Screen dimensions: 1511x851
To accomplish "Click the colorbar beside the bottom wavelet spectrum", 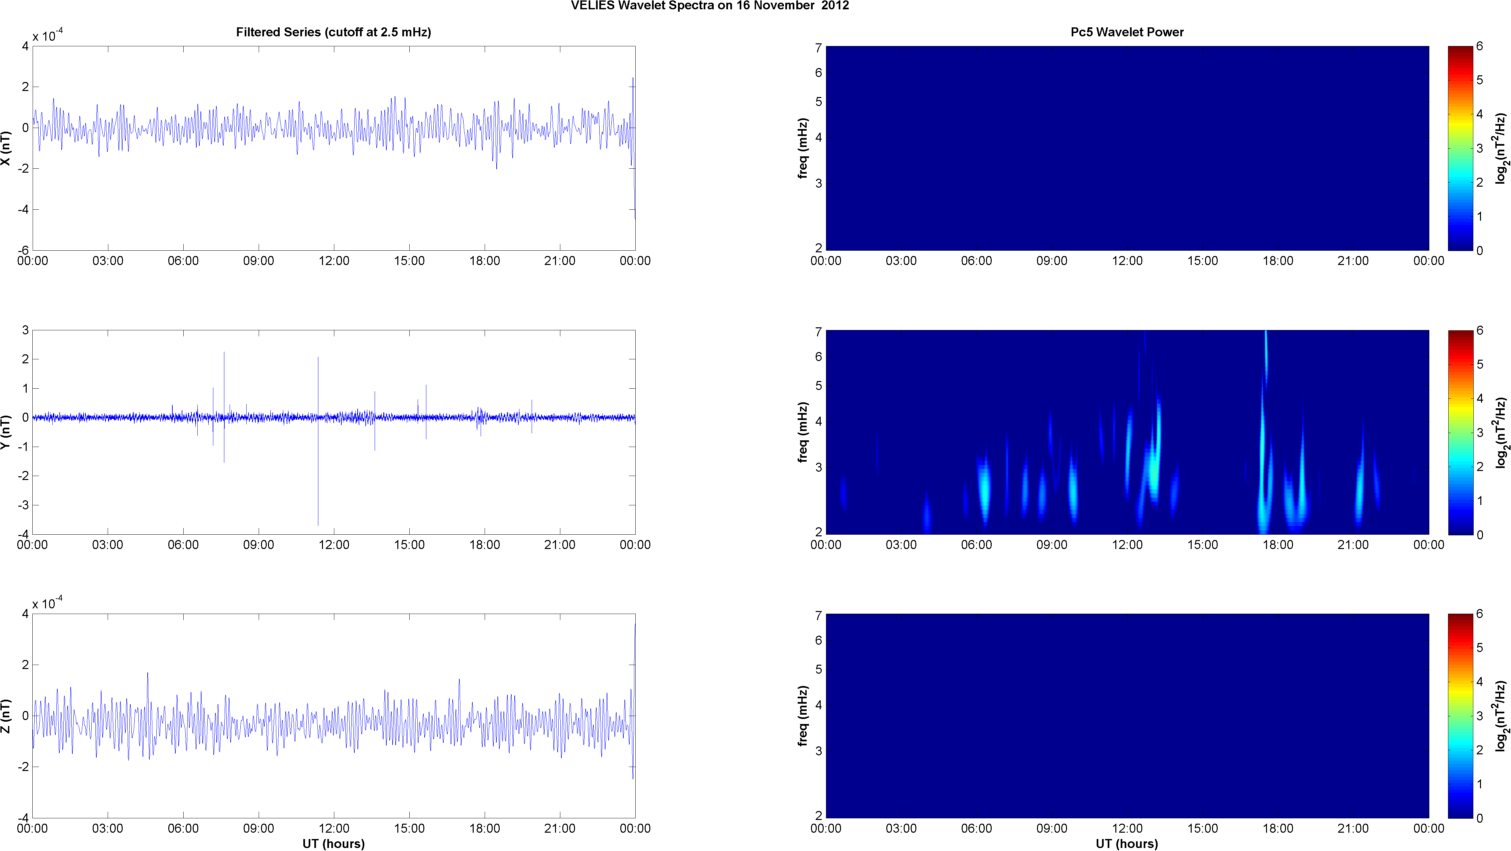I will [1460, 716].
